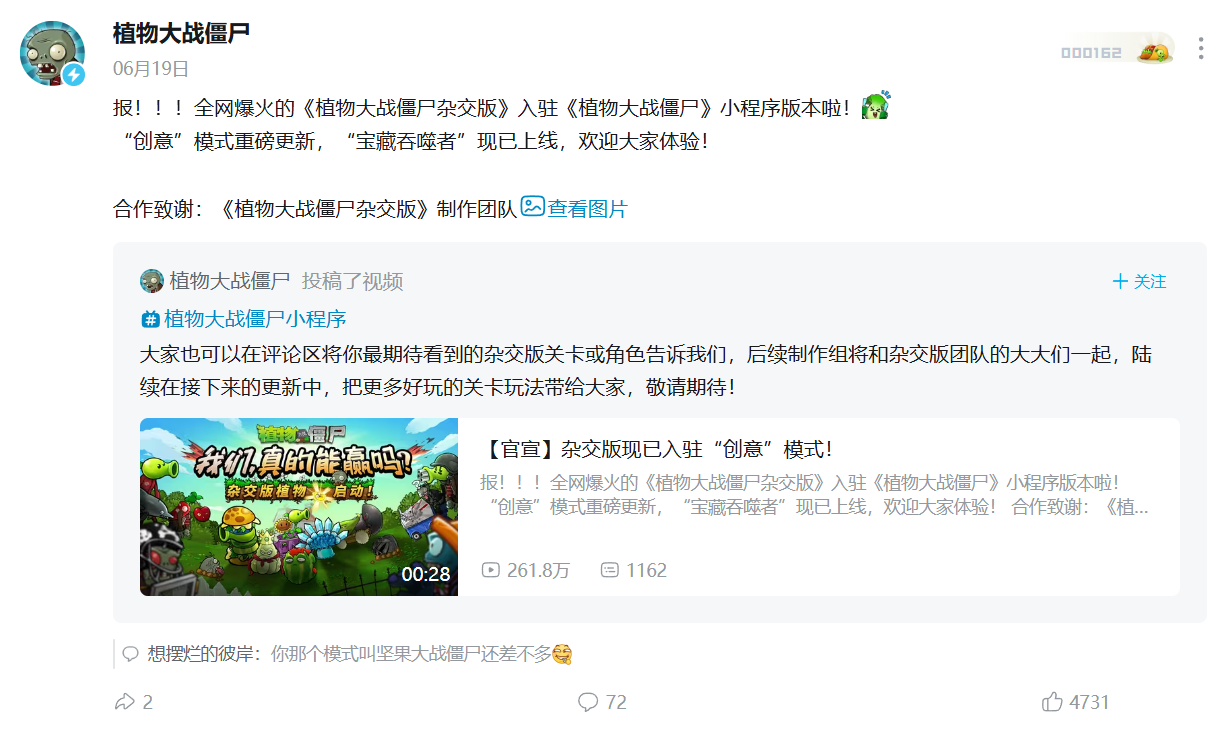Play the 00:28 video thumbnail
Viewport: 1223px width, 734px height.
(299, 507)
